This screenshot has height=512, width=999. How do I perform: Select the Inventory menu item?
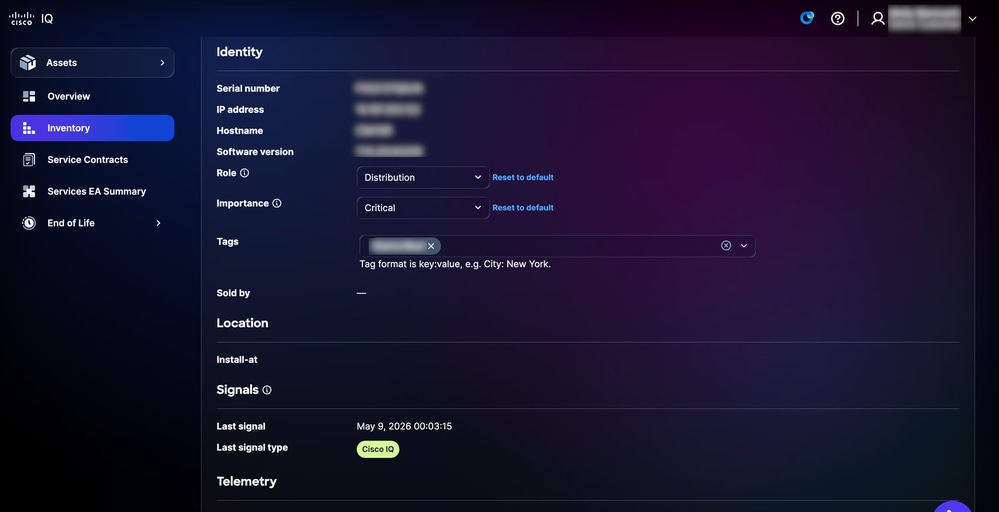click(x=92, y=128)
